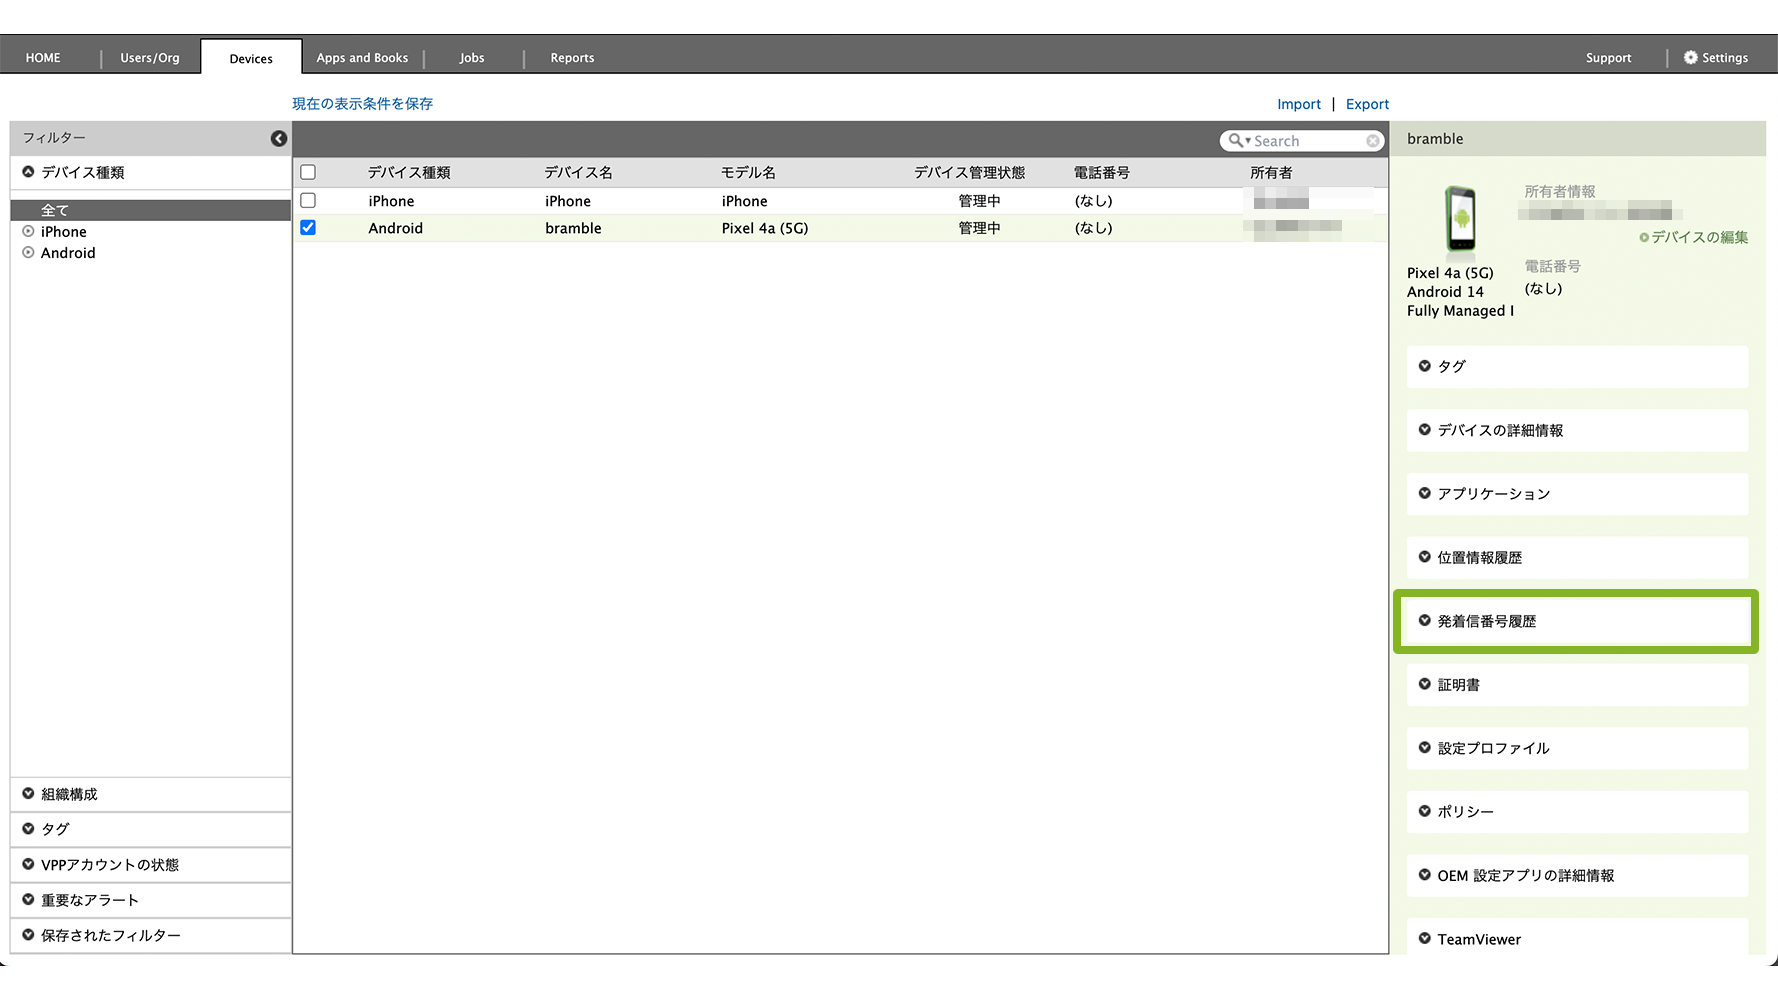Expand the 組織構成 filter section
Screen dimensions: 1778x1000
tap(69, 794)
